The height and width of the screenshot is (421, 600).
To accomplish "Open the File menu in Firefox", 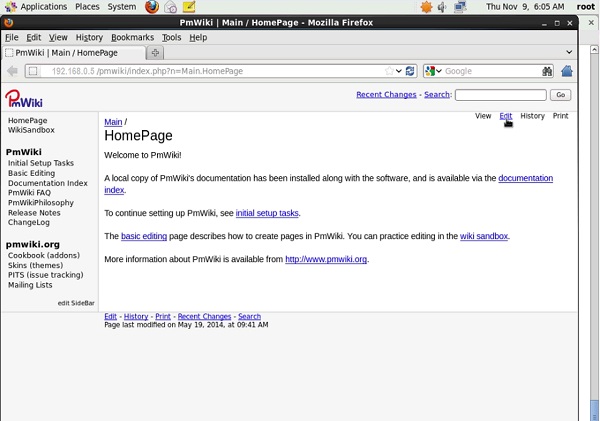I will (12, 38).
